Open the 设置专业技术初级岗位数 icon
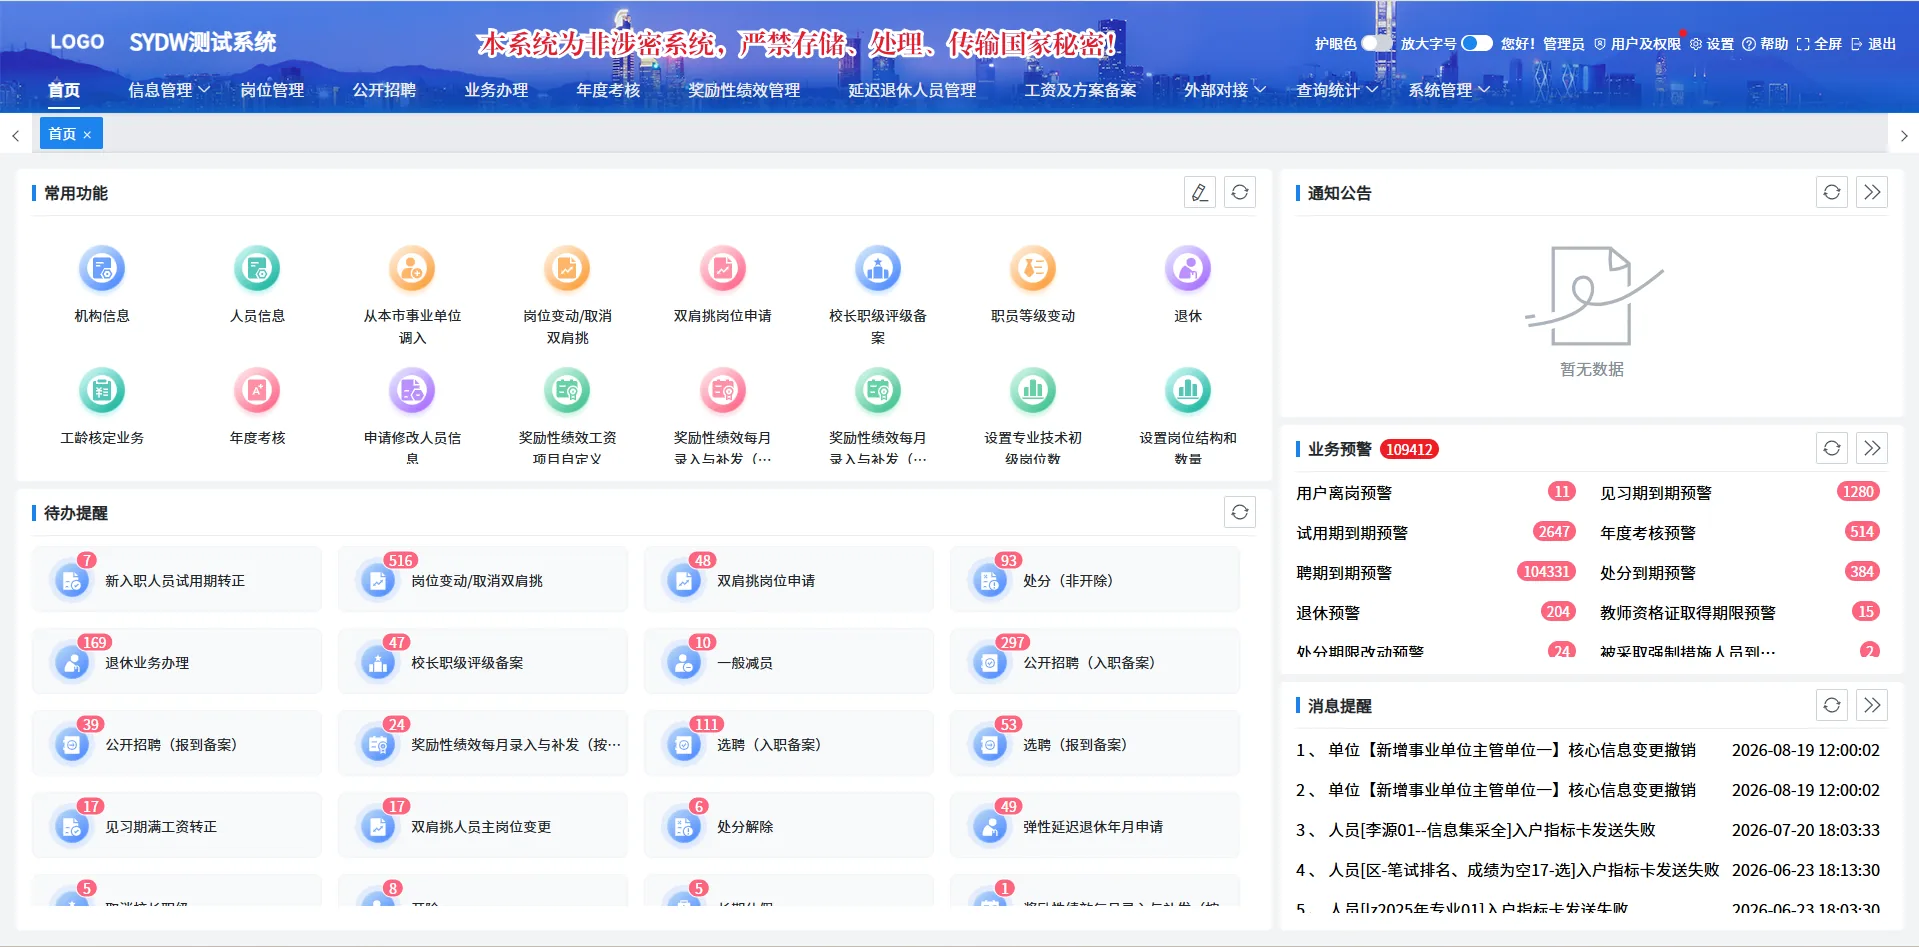The height and width of the screenshot is (947, 1919). [1033, 390]
